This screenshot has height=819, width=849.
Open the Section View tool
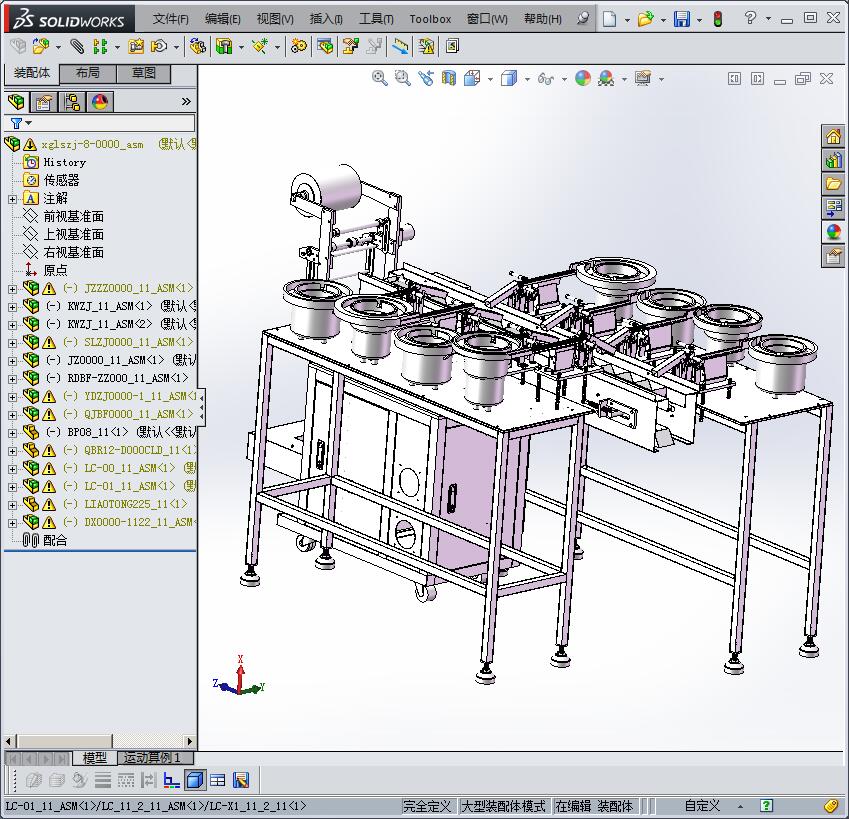[449, 78]
